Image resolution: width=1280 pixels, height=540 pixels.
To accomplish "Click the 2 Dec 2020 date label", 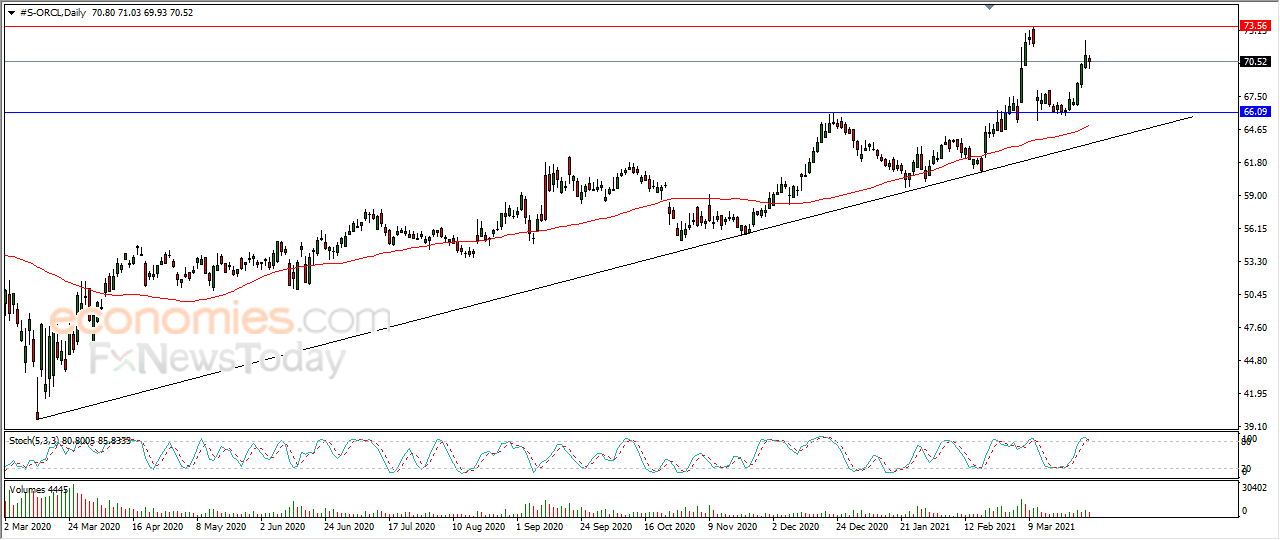I will point(795,525).
